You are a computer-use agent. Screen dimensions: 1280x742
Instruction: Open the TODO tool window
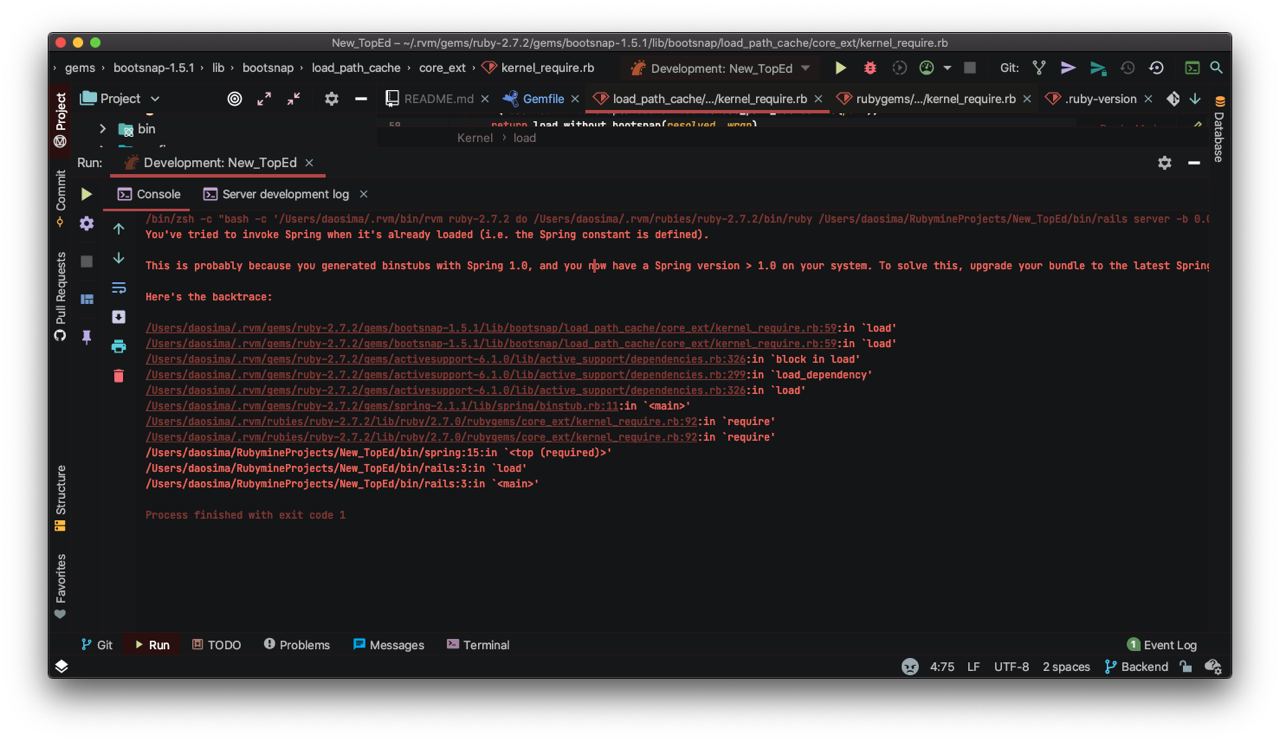[216, 645]
